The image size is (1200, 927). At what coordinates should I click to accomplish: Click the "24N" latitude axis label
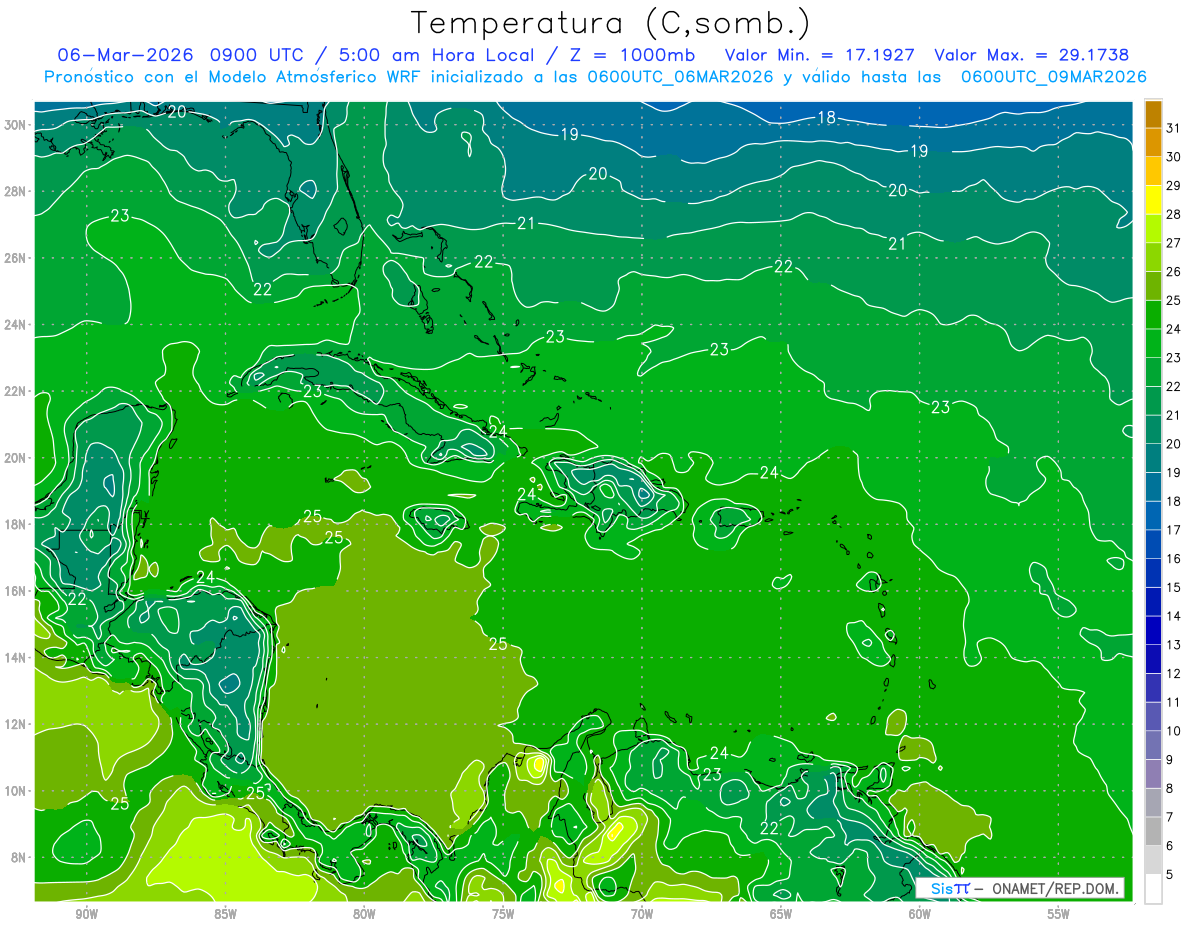tap(14, 325)
